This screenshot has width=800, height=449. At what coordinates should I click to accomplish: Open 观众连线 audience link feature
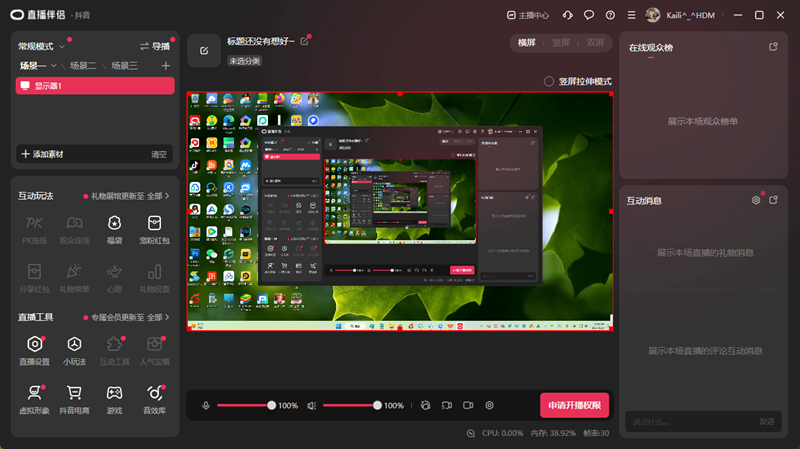[x=74, y=230]
